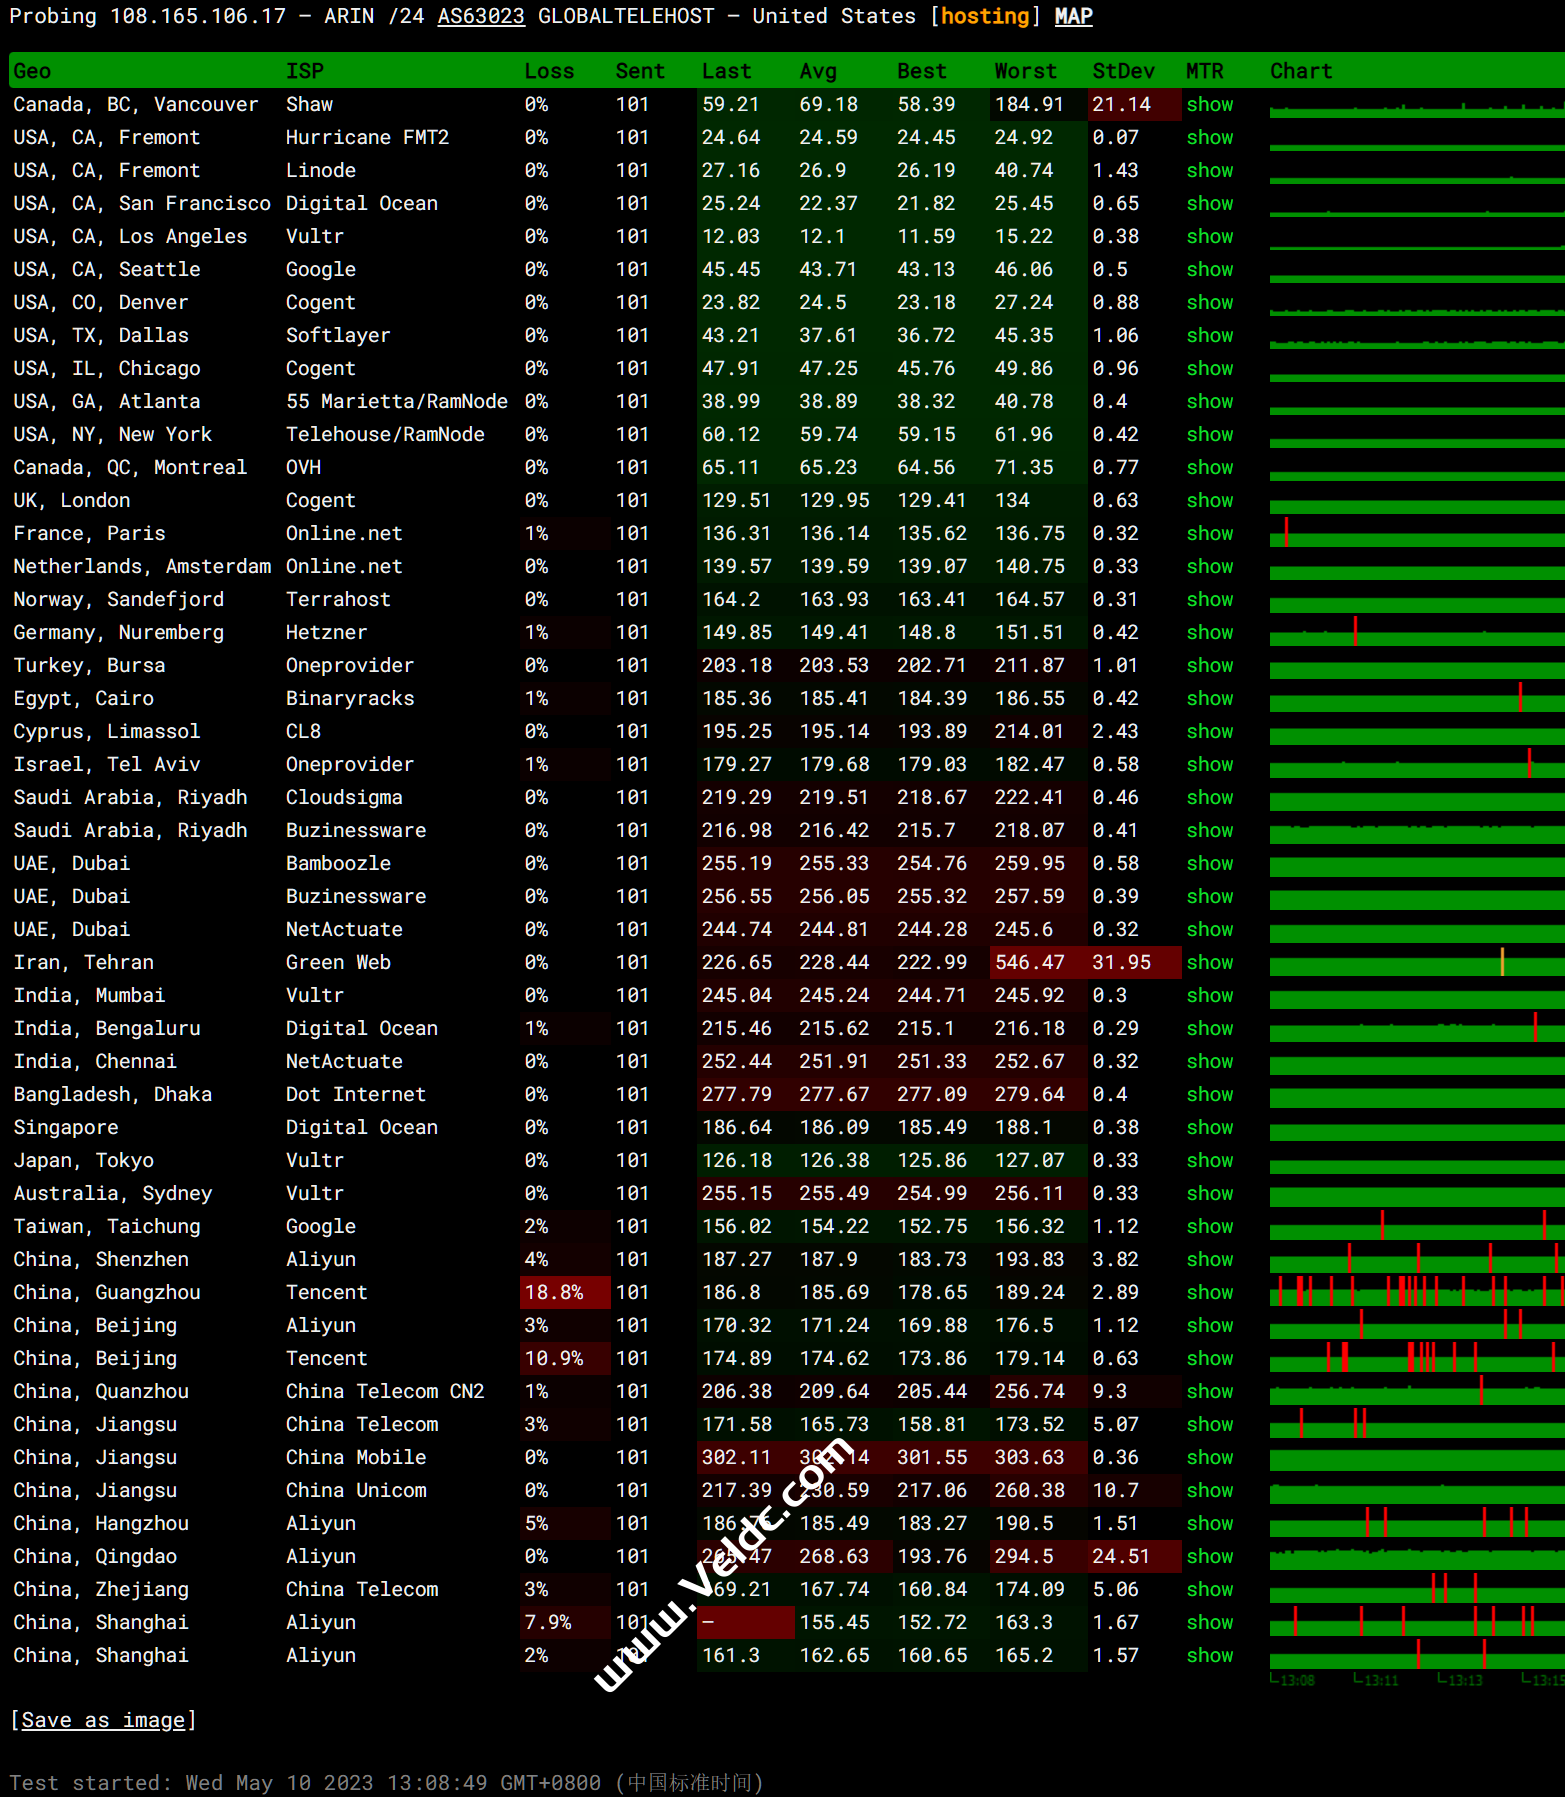Show MTR for India, Mumbai Vultr
This screenshot has width=1565, height=1797.
[x=1209, y=995]
